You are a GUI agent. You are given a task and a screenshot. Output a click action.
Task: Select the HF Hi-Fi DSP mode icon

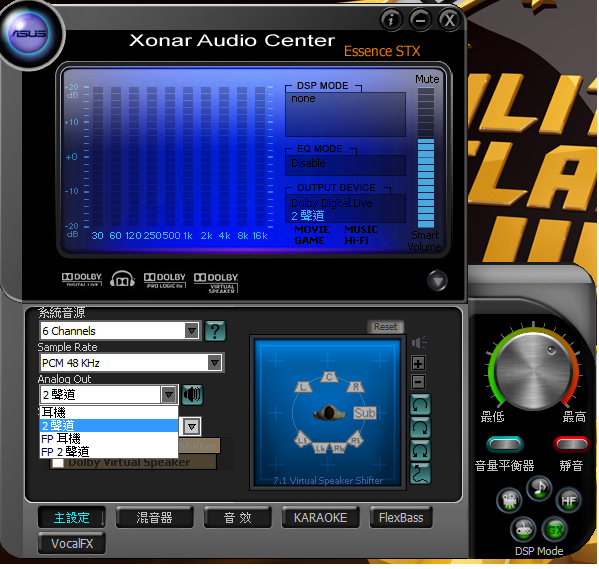[568, 500]
